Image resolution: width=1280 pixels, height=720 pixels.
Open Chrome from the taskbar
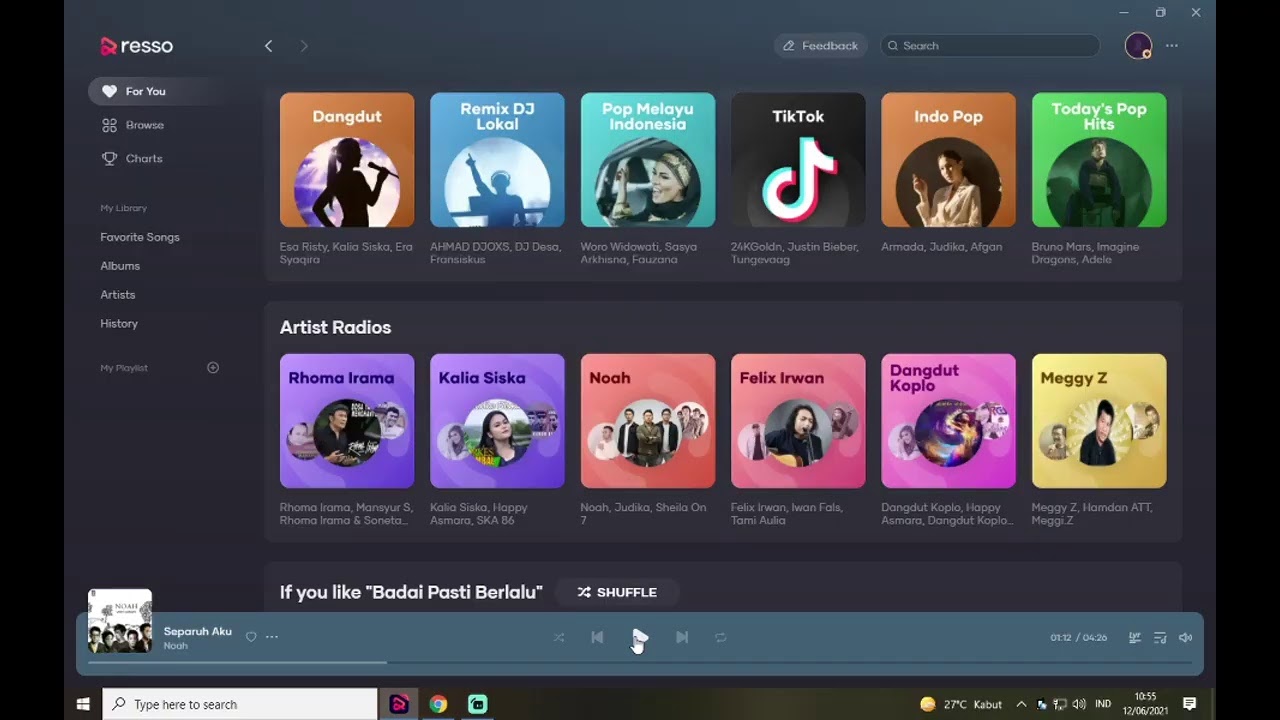(x=438, y=704)
